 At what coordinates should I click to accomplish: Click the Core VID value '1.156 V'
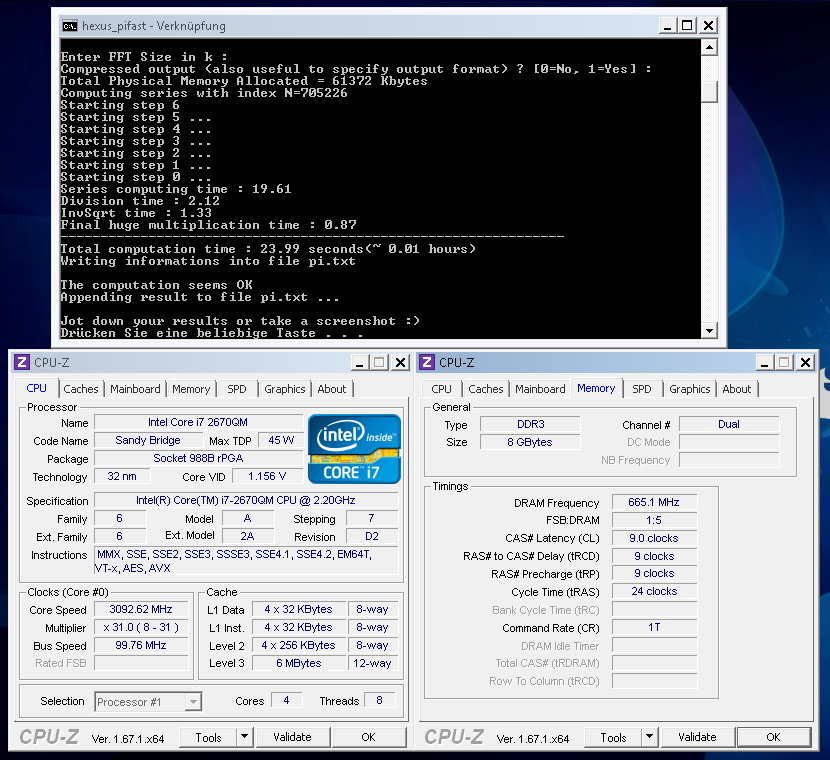pyautogui.click(x=267, y=476)
